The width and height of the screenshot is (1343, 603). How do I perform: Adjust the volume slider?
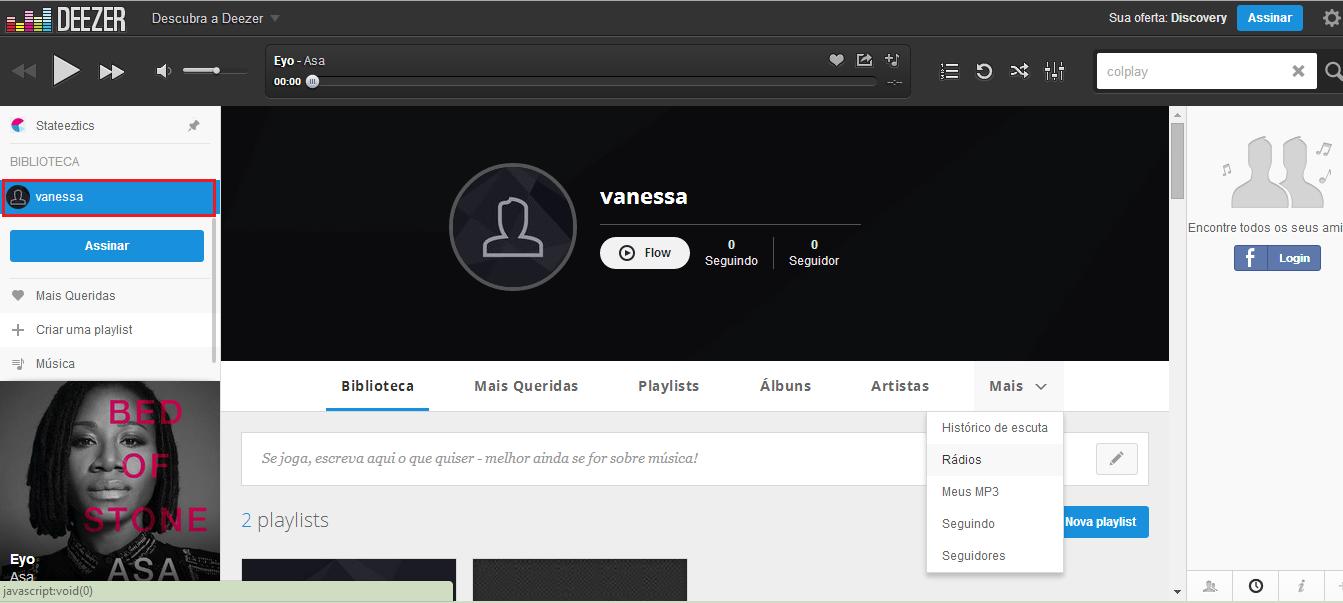[215, 71]
